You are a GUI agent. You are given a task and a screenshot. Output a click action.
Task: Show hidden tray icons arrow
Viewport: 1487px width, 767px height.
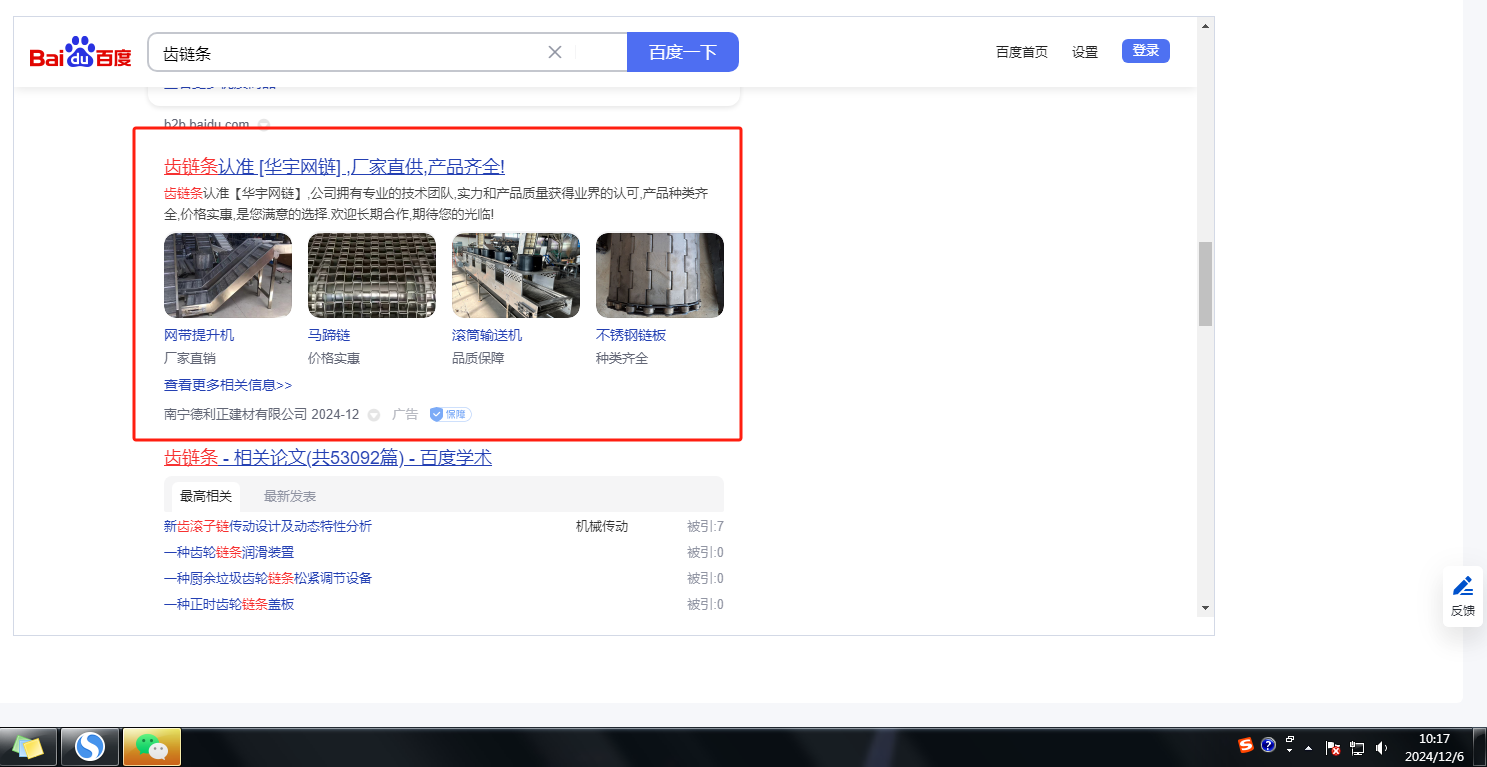pyautogui.click(x=1308, y=748)
